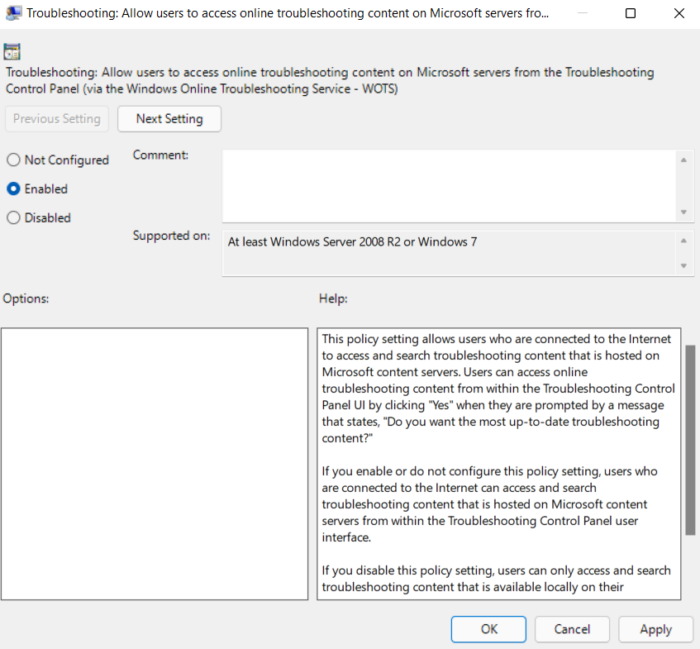
Task: Choose the Enabled radio button
Action: point(14,189)
